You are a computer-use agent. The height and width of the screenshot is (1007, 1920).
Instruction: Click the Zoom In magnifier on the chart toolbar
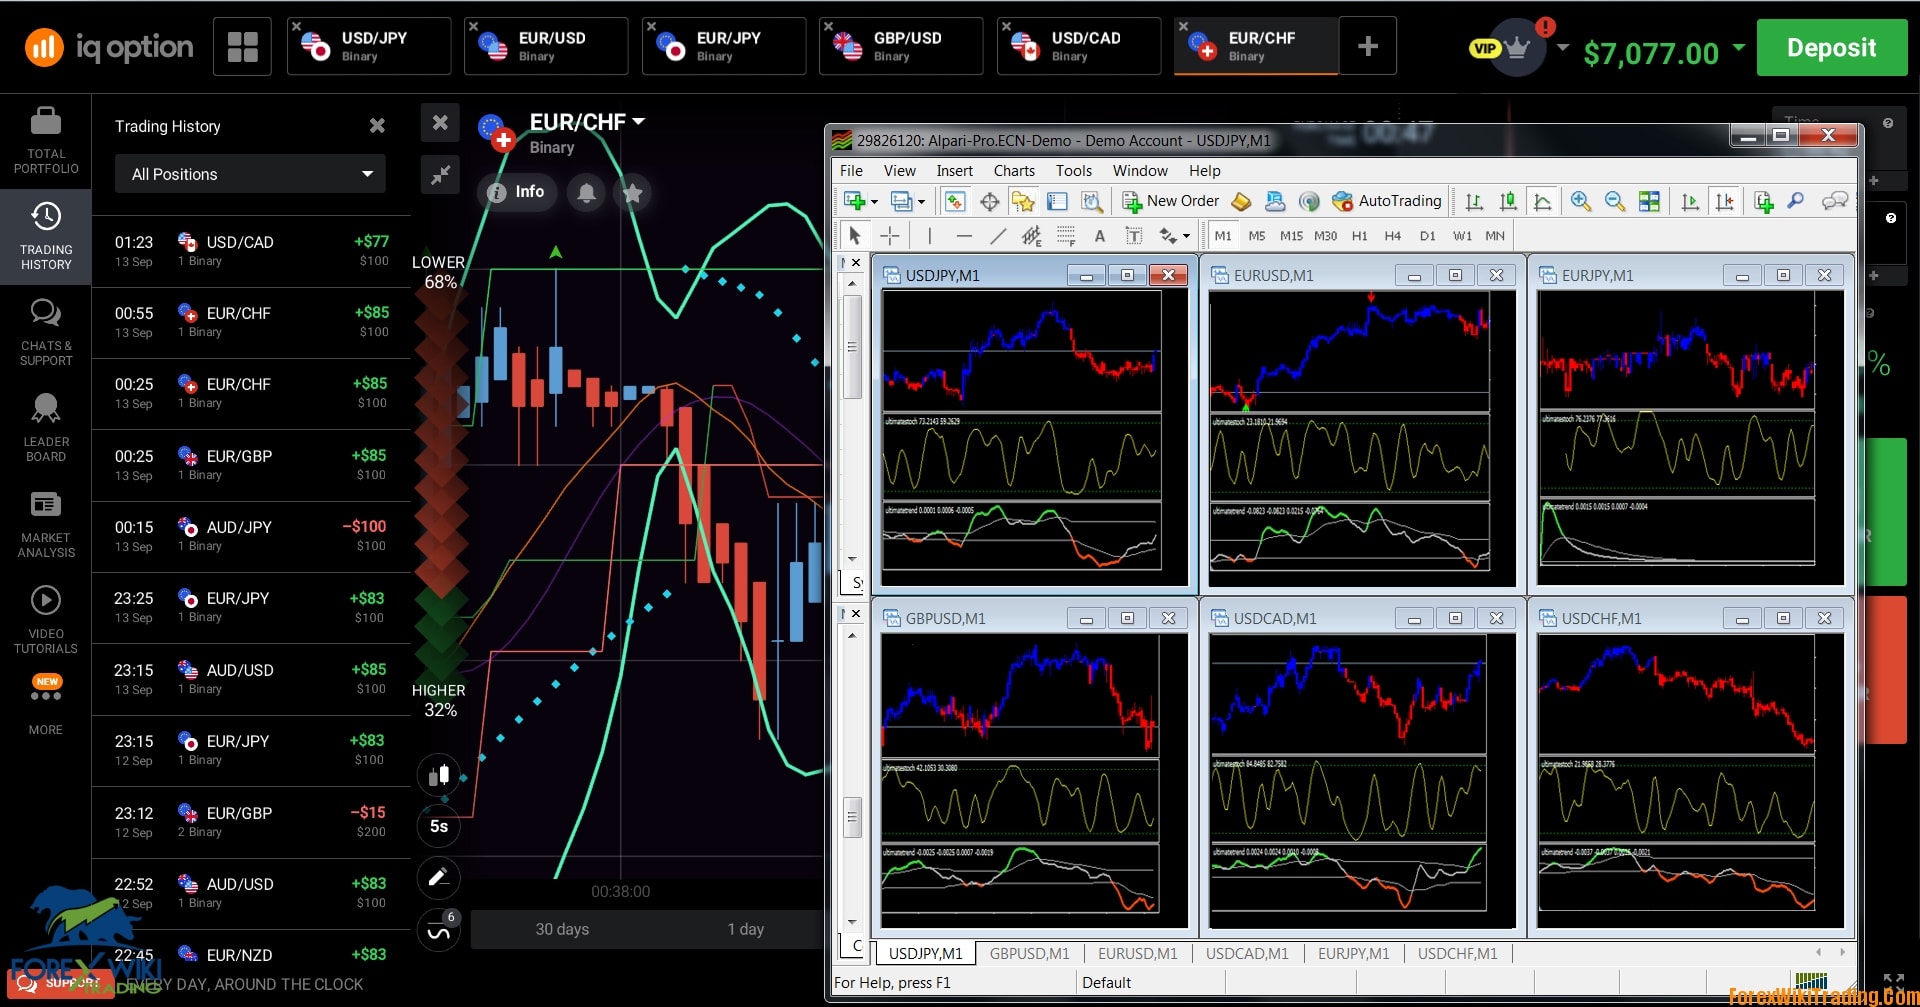click(x=1581, y=201)
